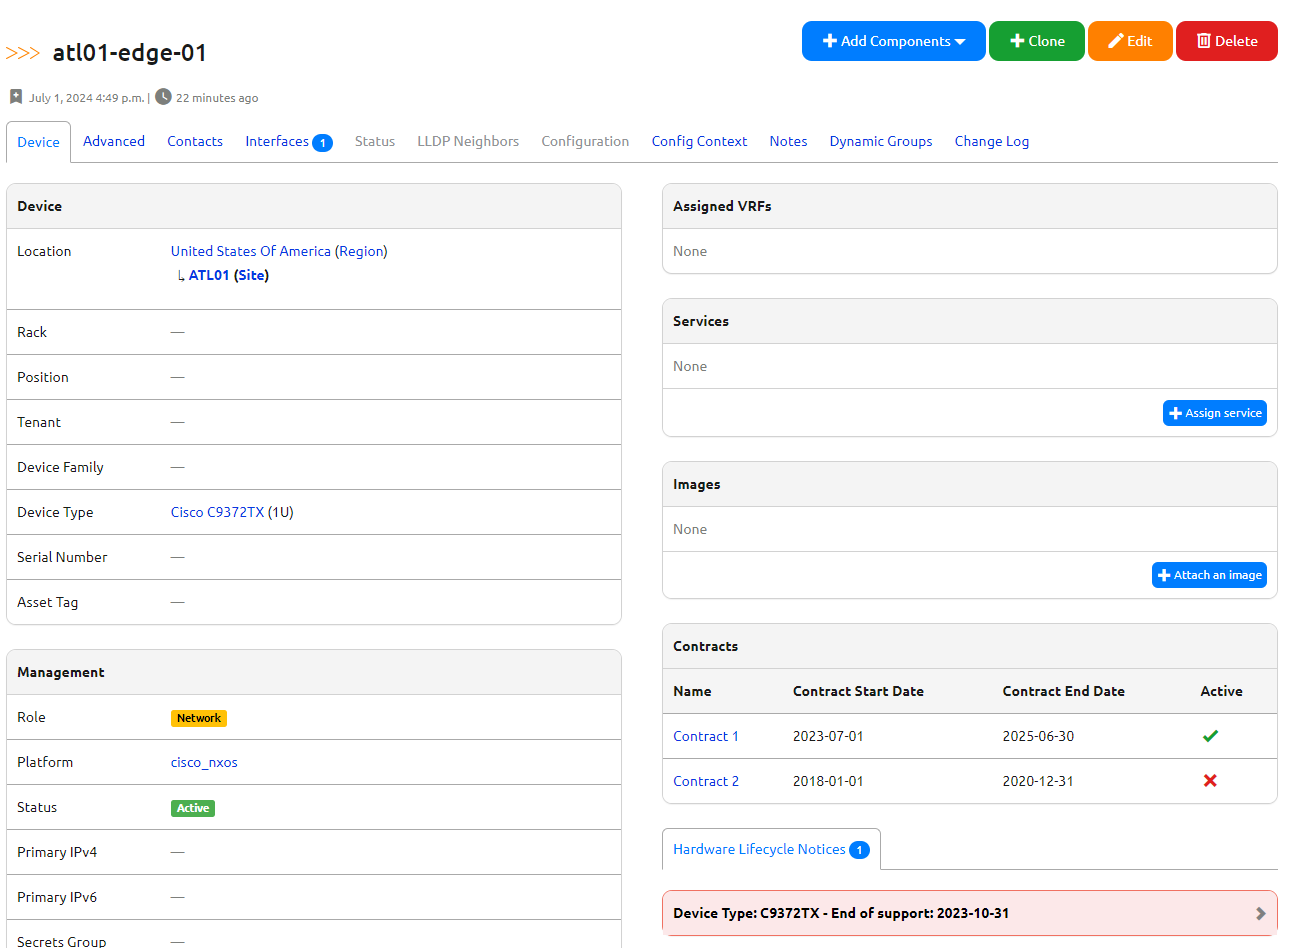
Task: Click green checkmark for Contract 1
Action: (x=1210, y=736)
